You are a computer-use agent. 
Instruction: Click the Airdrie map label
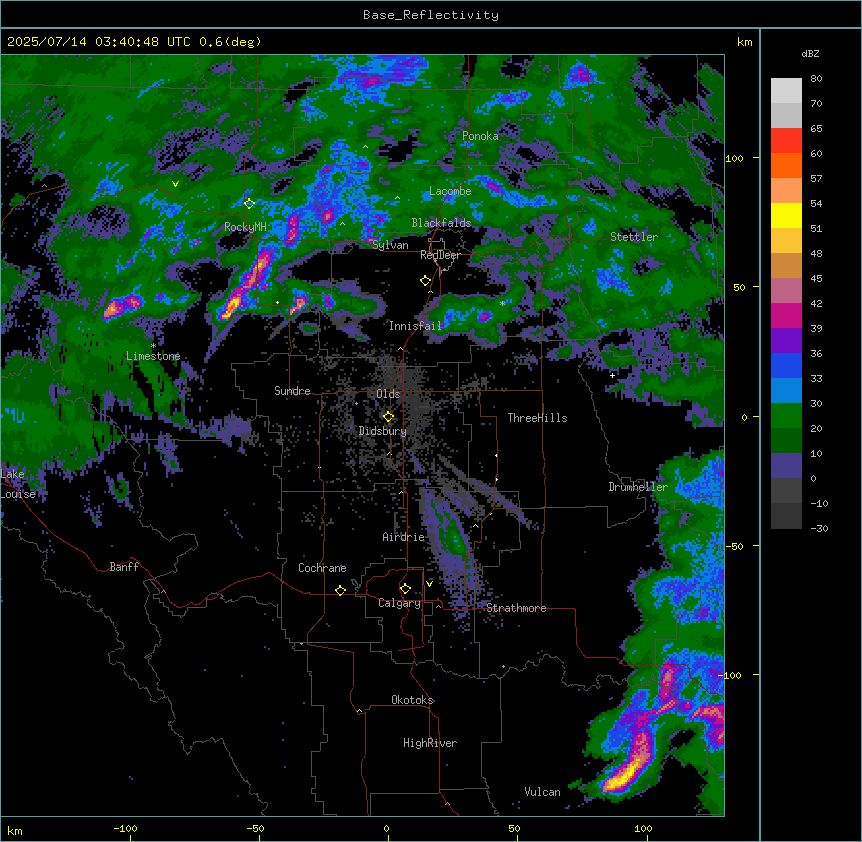click(x=404, y=537)
